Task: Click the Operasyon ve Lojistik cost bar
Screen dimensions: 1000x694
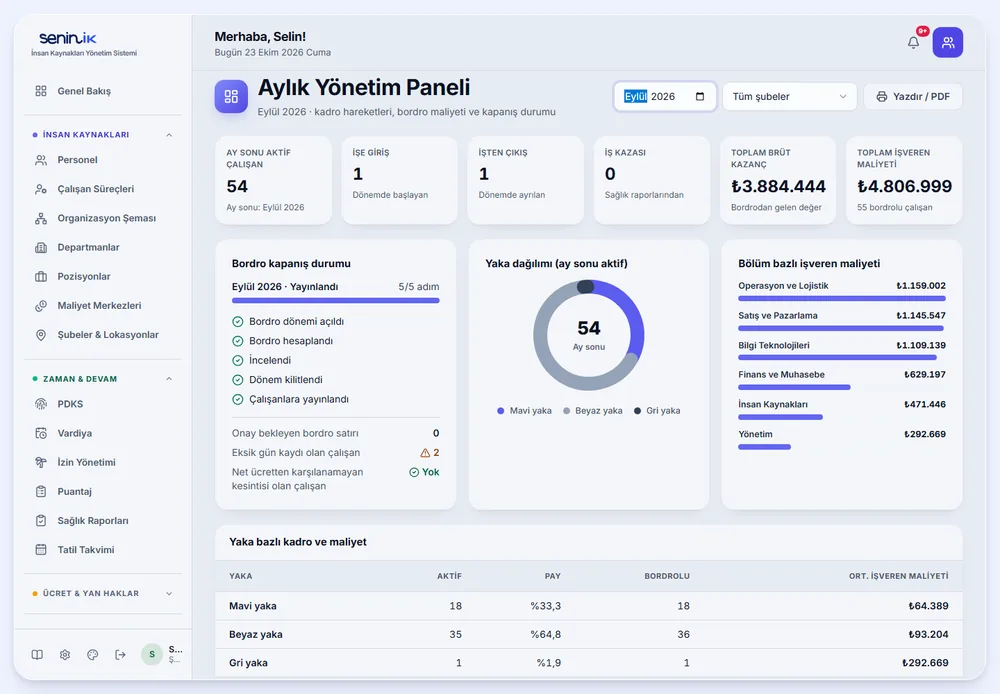Action: click(x=842, y=299)
